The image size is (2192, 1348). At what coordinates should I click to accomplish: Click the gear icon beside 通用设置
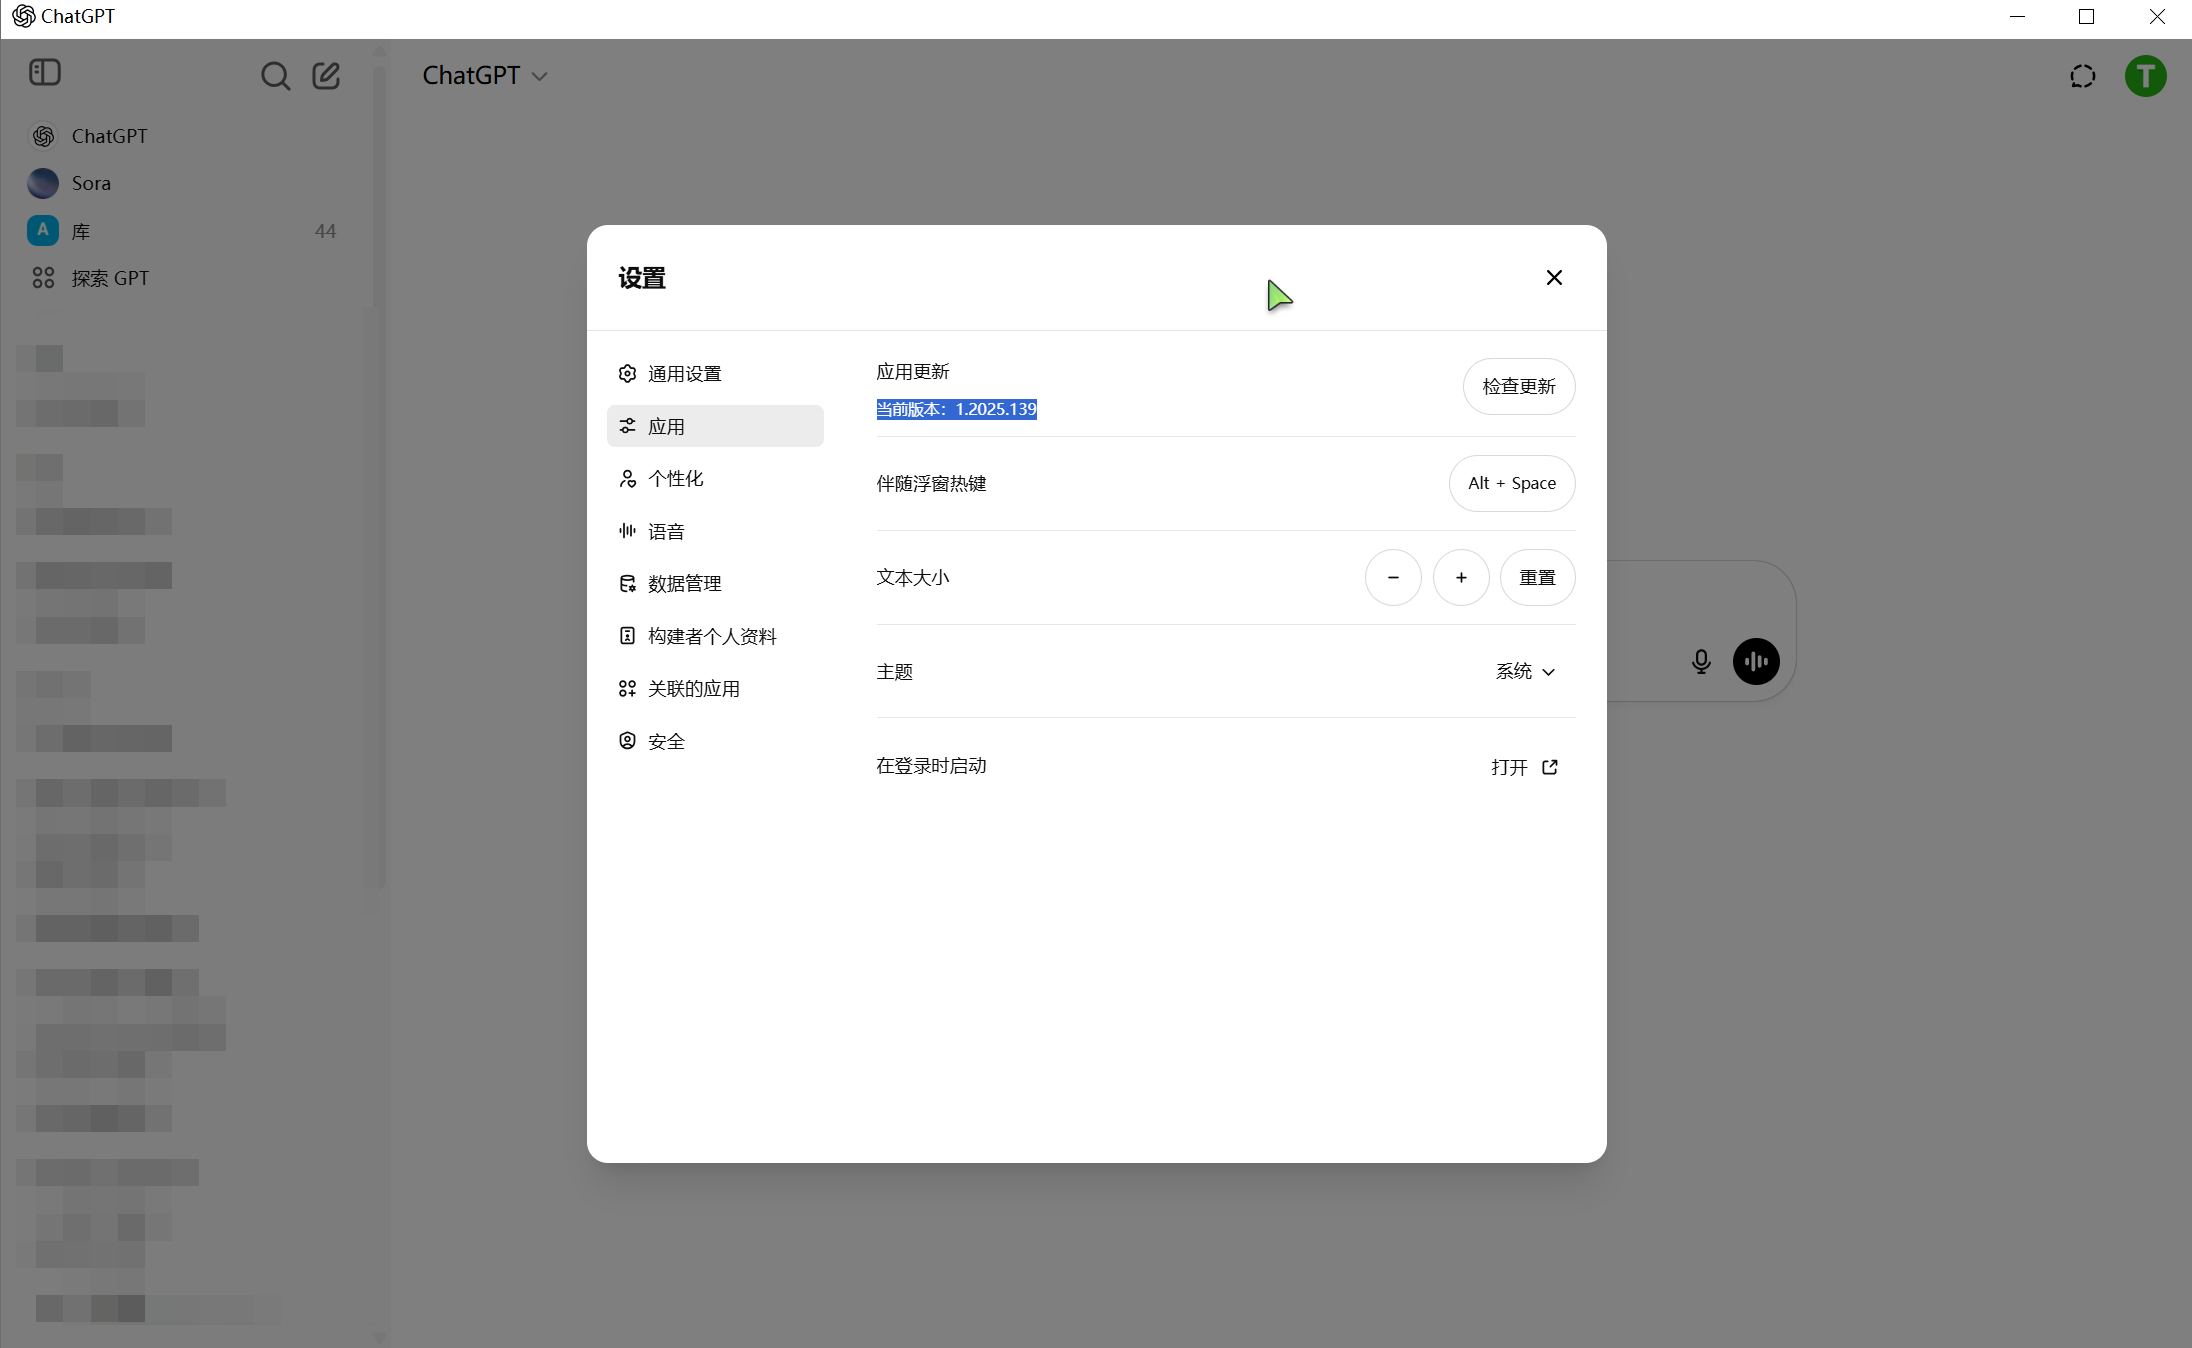627,373
